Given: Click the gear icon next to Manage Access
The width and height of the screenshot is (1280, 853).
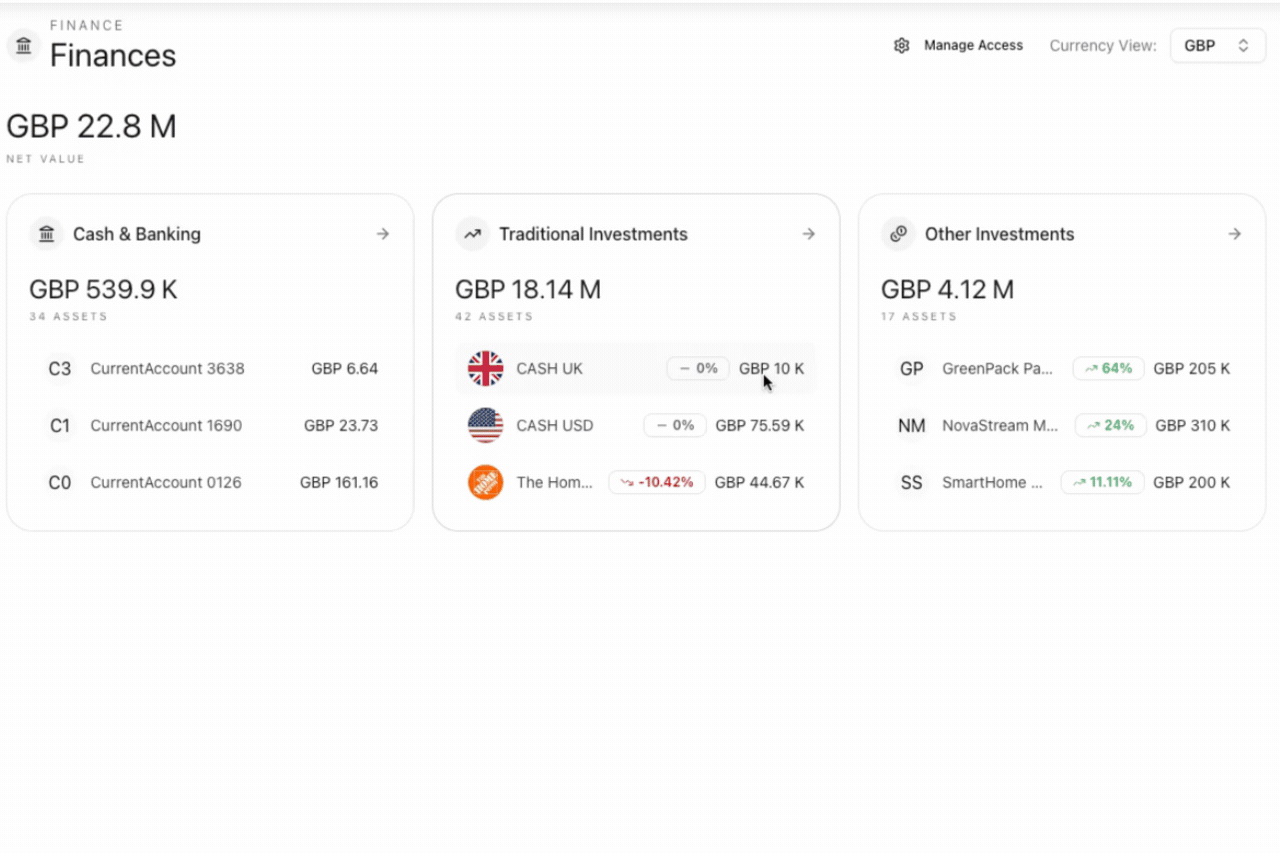Looking at the screenshot, I should click(x=901, y=46).
